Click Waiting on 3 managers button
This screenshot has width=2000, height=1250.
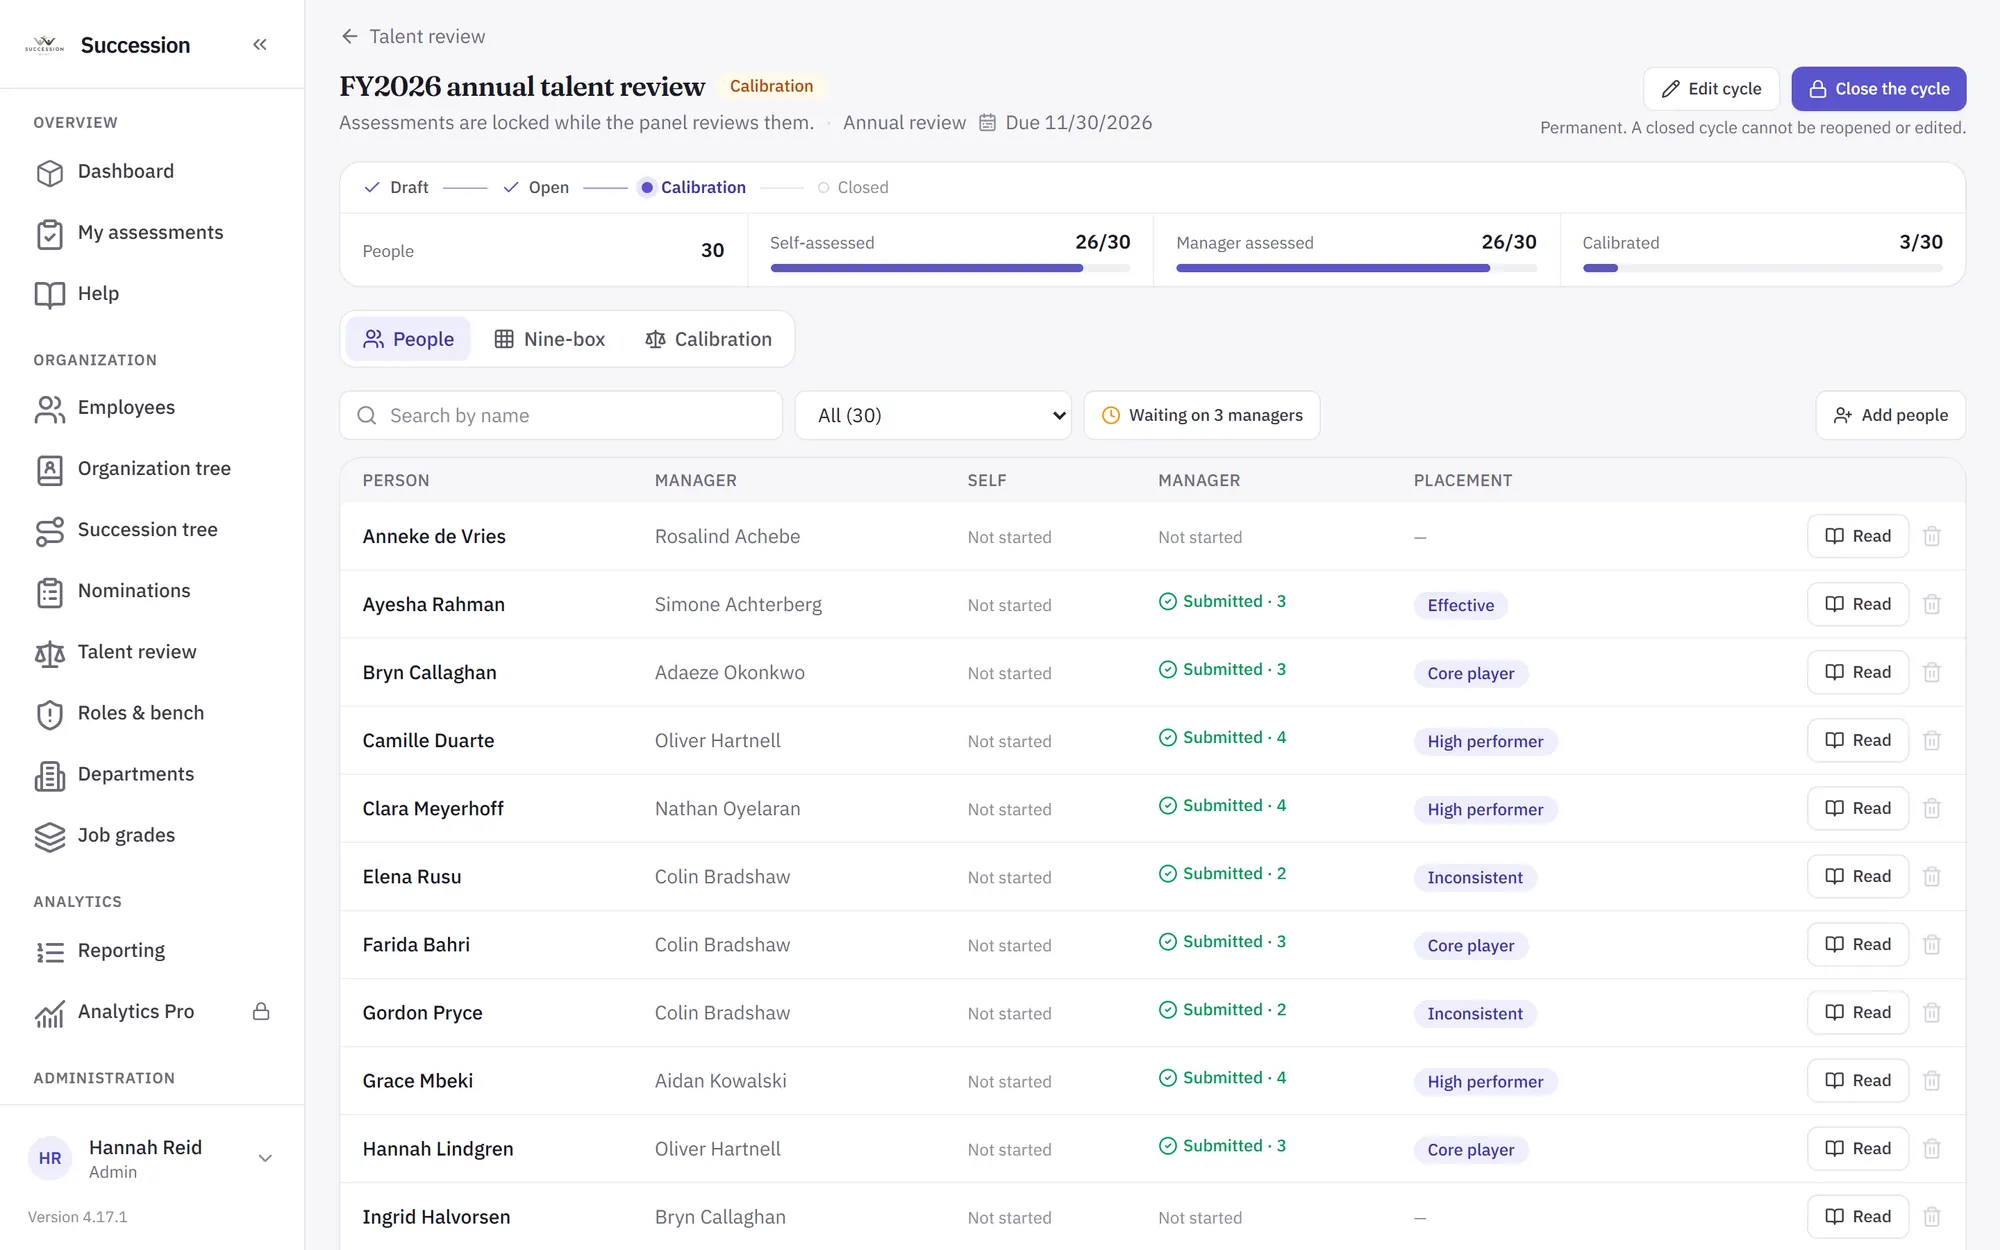[x=1201, y=415]
